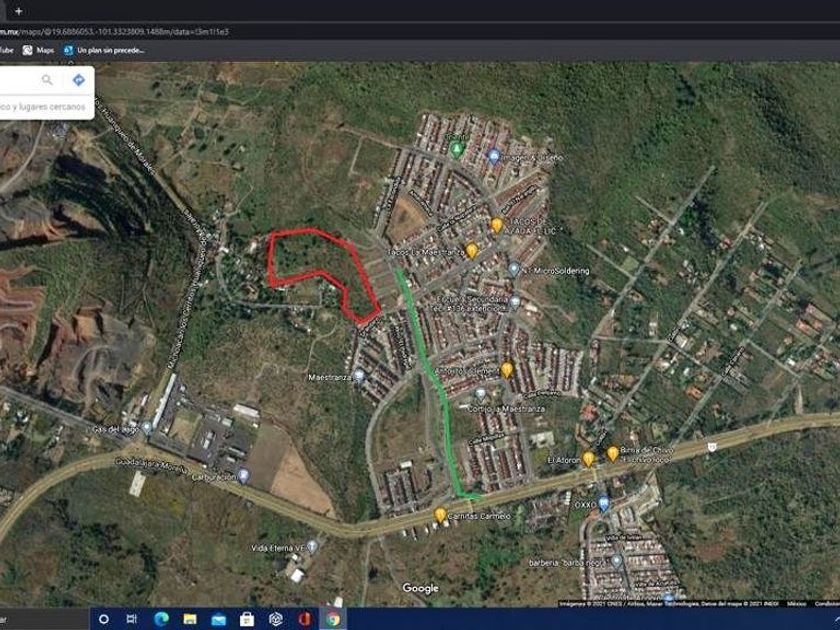Open Cortana search circle on taskbar
The image size is (840, 630).
click(x=104, y=619)
